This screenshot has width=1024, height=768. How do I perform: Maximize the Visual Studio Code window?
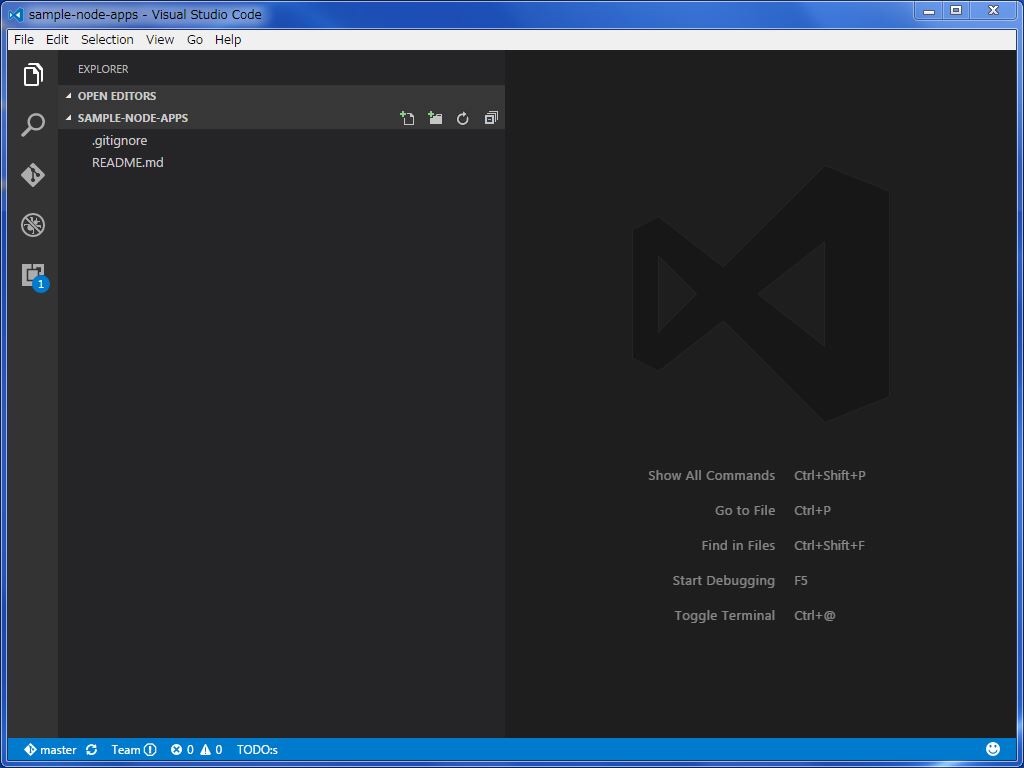pyautogui.click(x=956, y=10)
